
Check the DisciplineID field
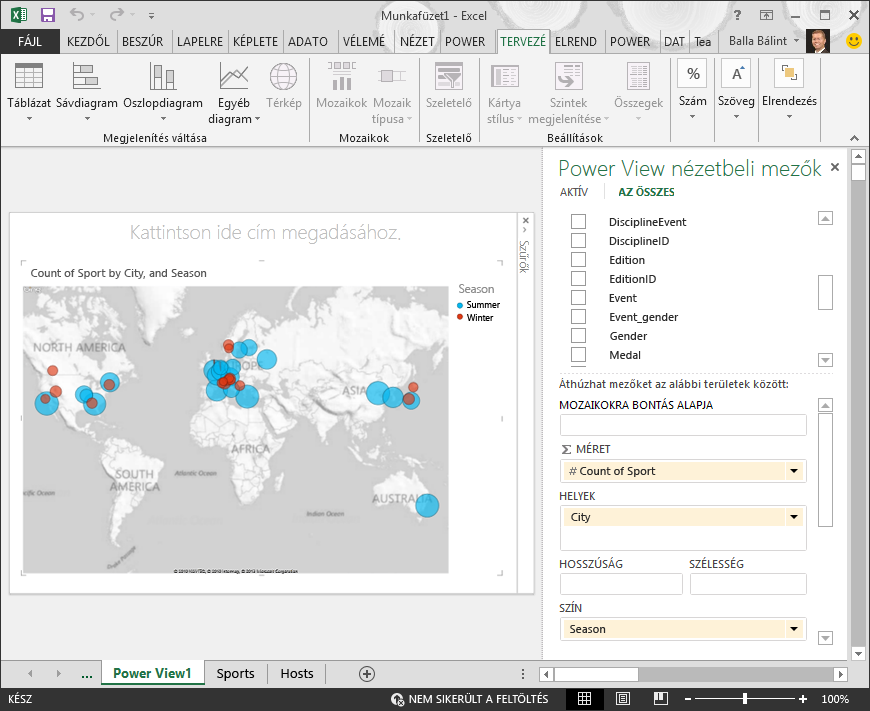coord(578,240)
